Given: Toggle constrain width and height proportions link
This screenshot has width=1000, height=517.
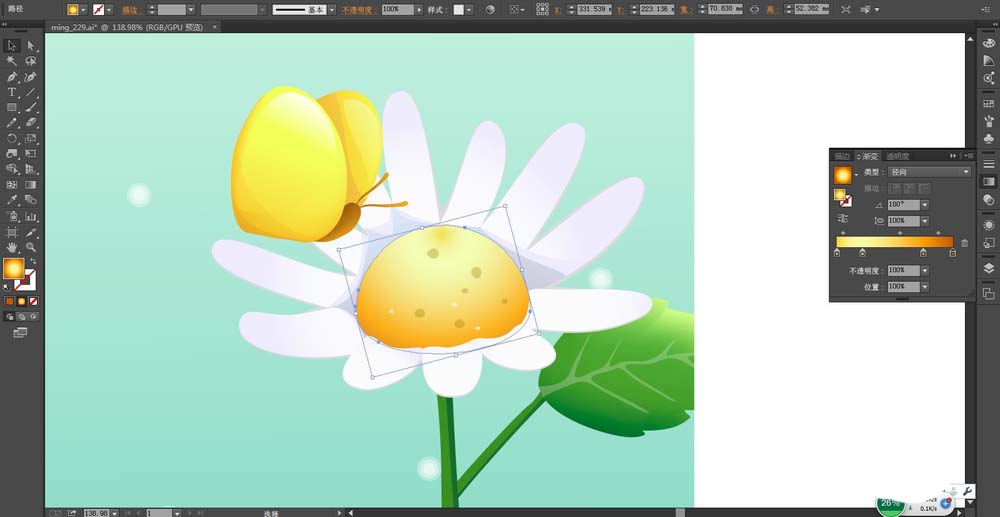Looking at the screenshot, I should point(754,10).
